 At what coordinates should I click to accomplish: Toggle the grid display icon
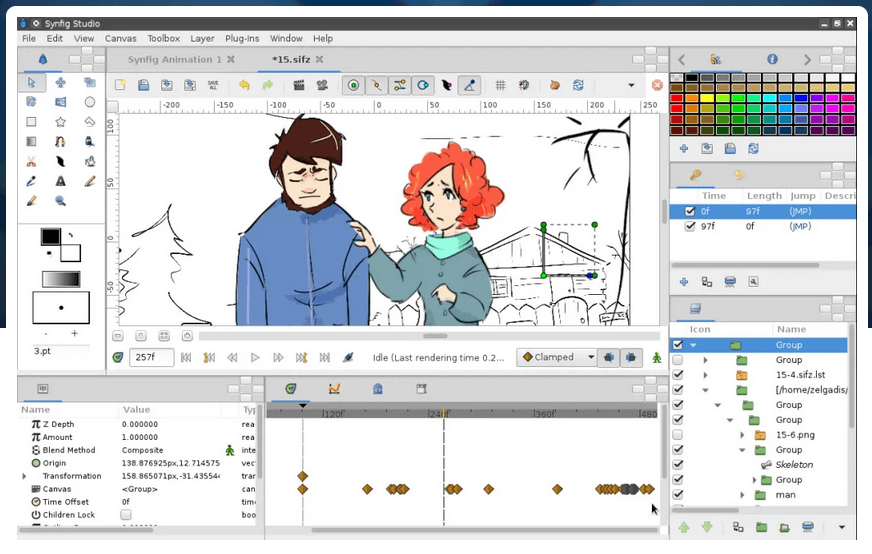pyautogui.click(x=501, y=85)
